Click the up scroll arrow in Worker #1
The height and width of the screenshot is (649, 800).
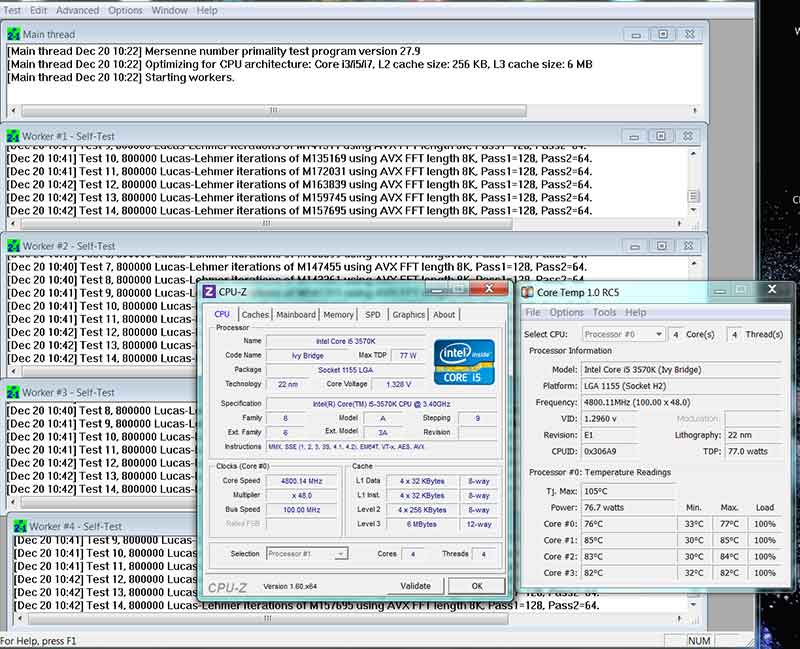point(693,153)
